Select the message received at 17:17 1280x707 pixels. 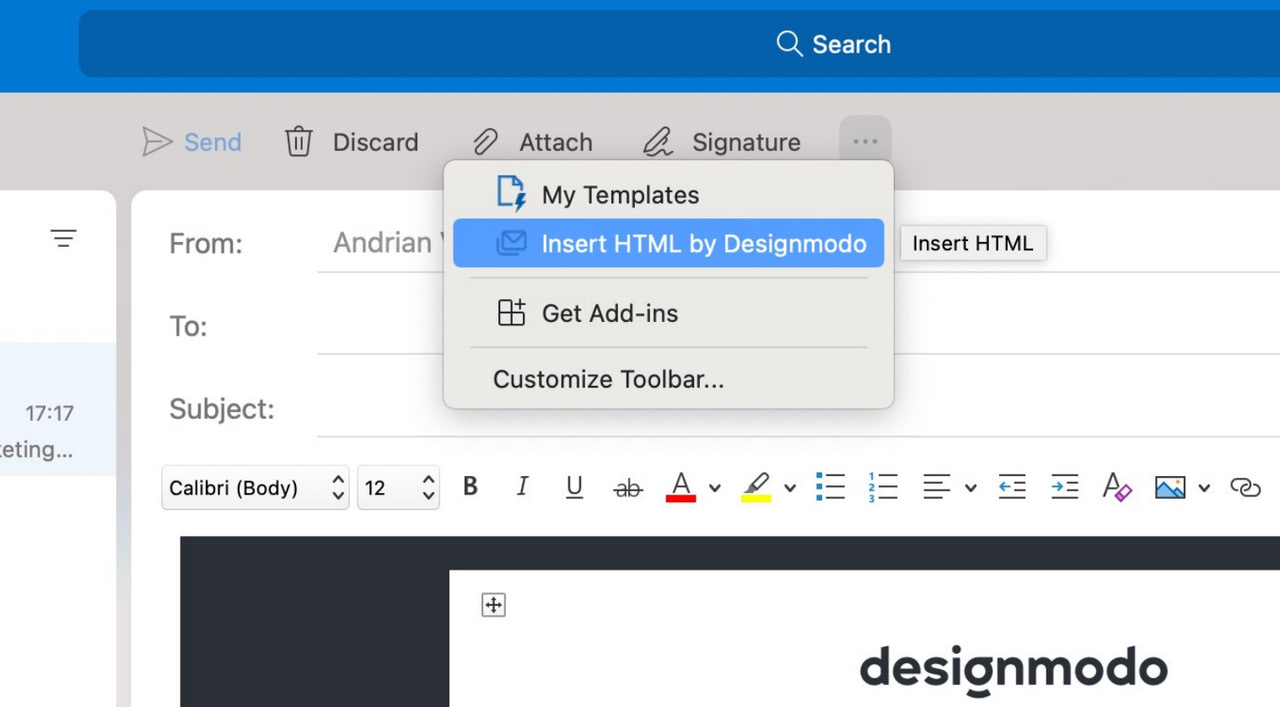(58, 409)
